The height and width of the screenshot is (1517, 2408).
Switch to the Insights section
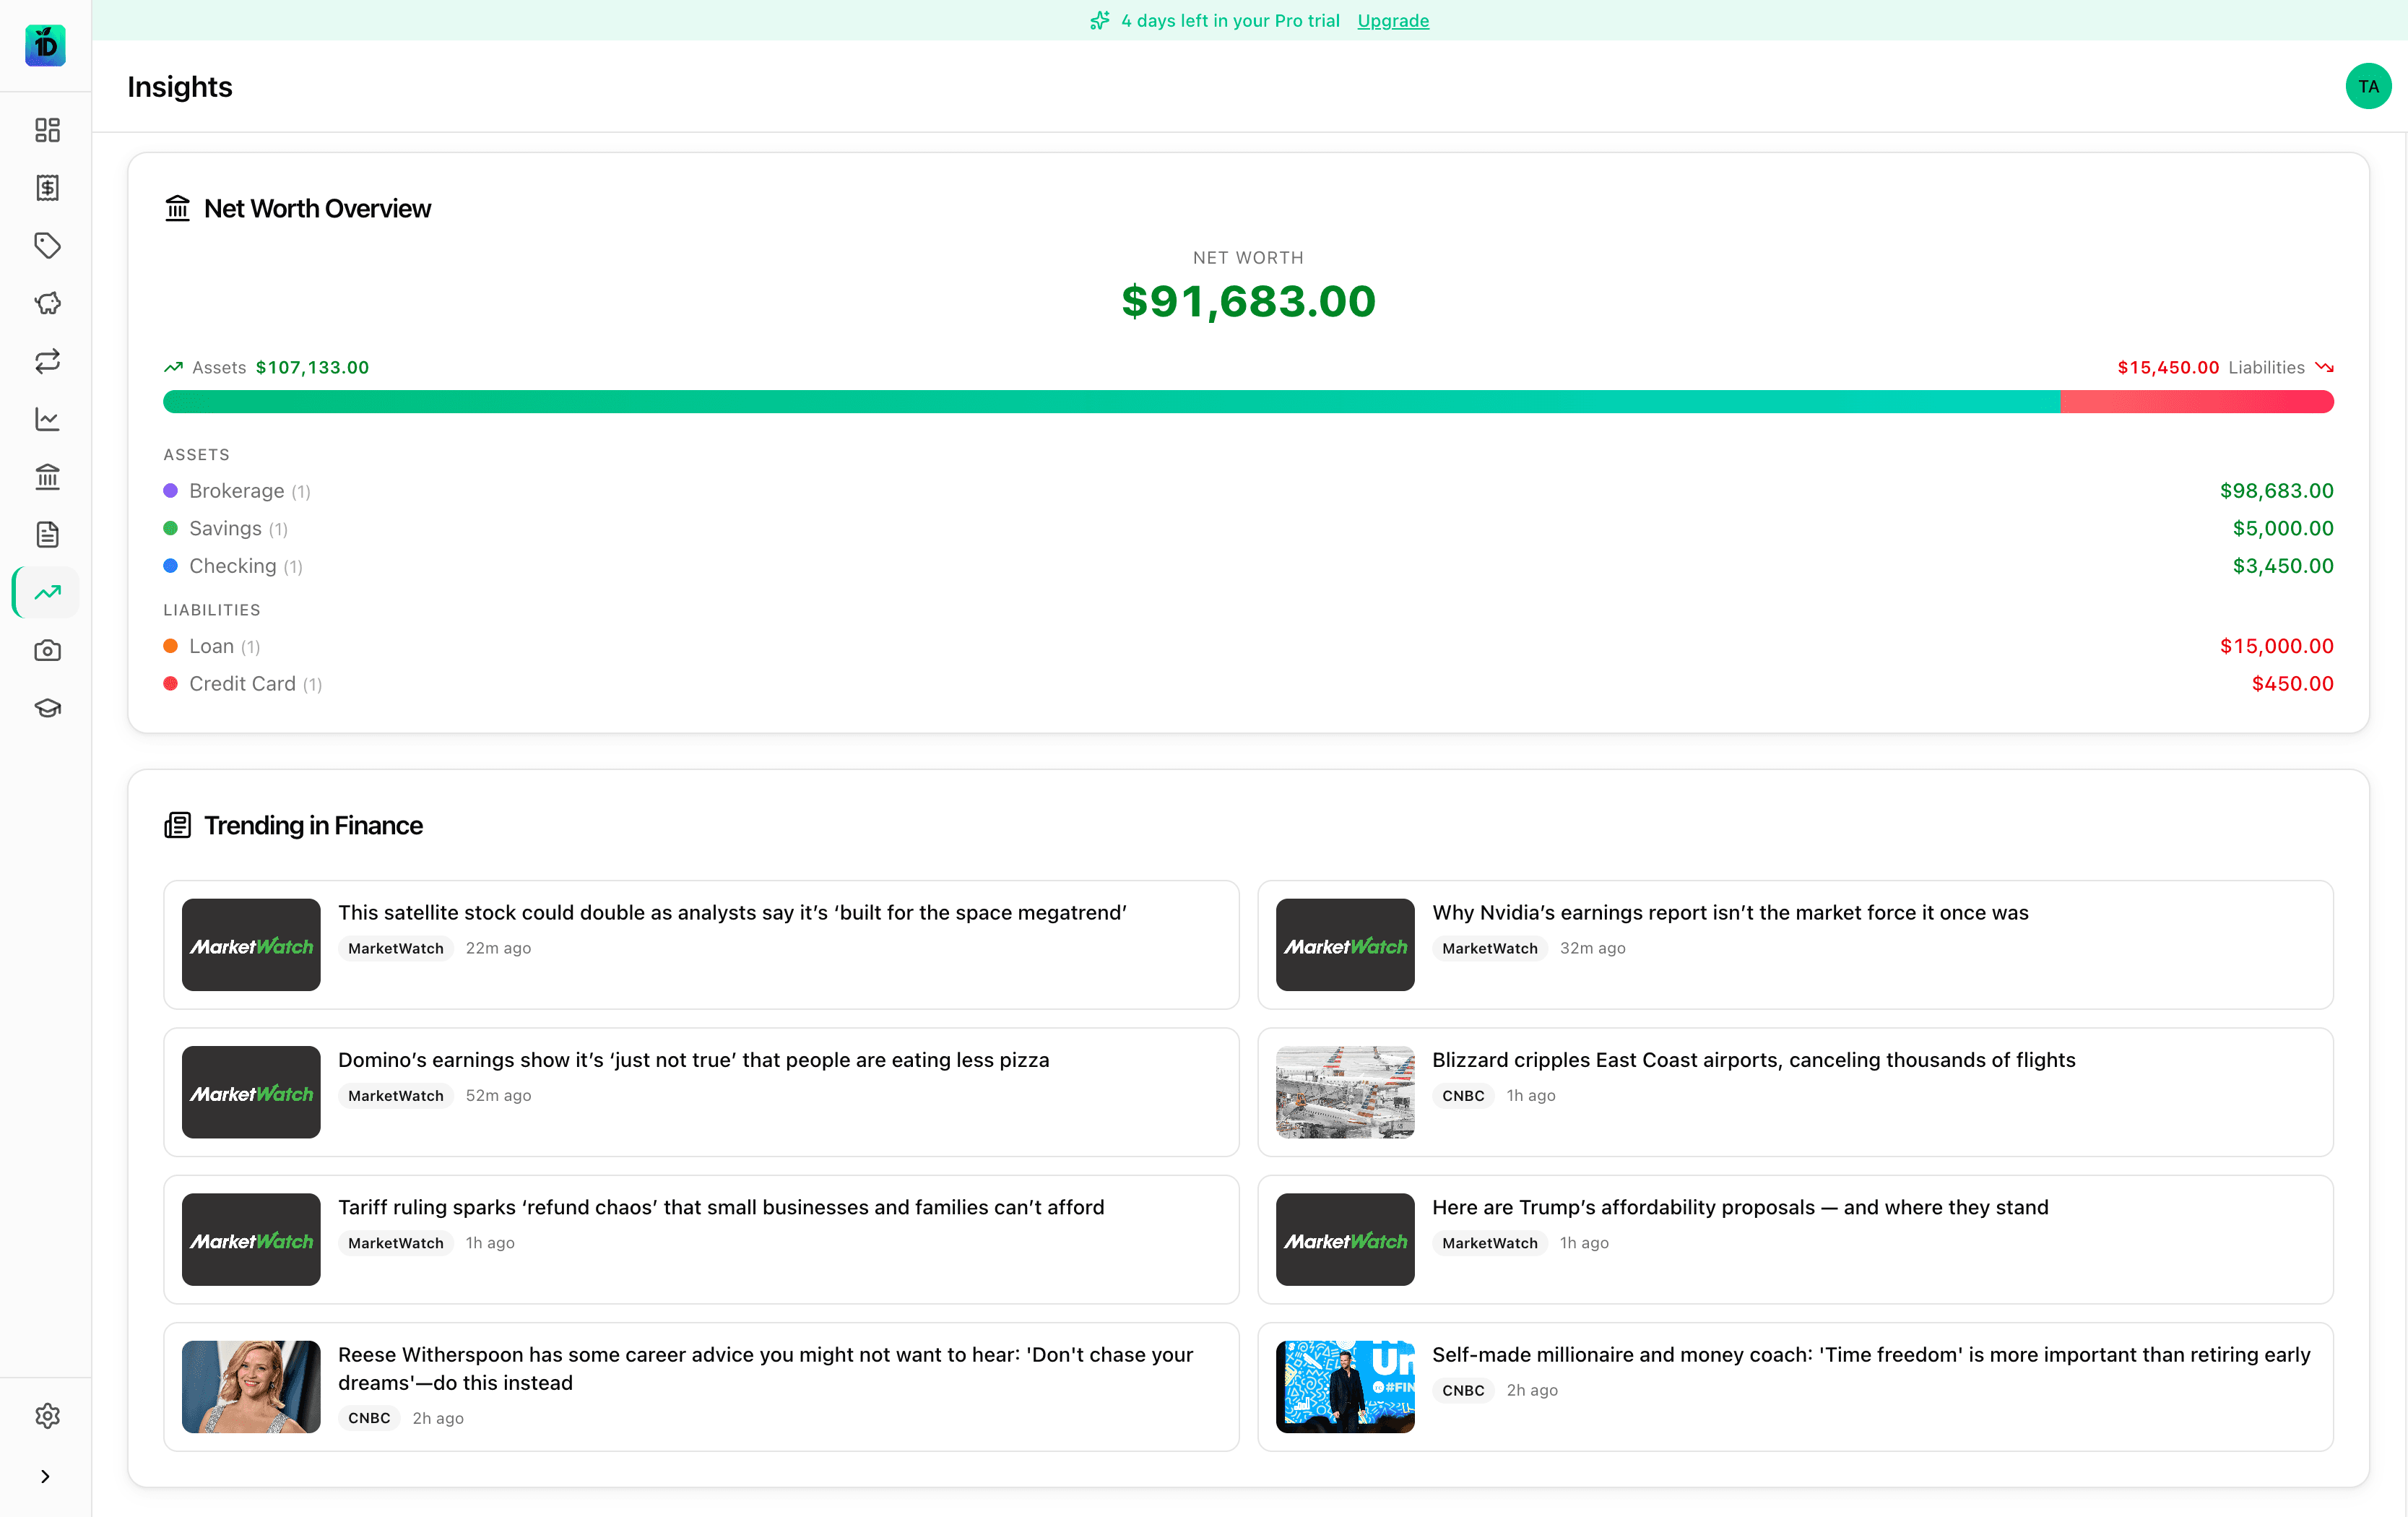(46, 592)
